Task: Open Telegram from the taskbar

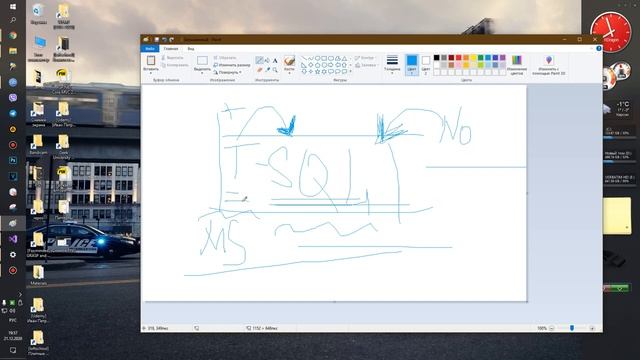Action: pos(13,113)
